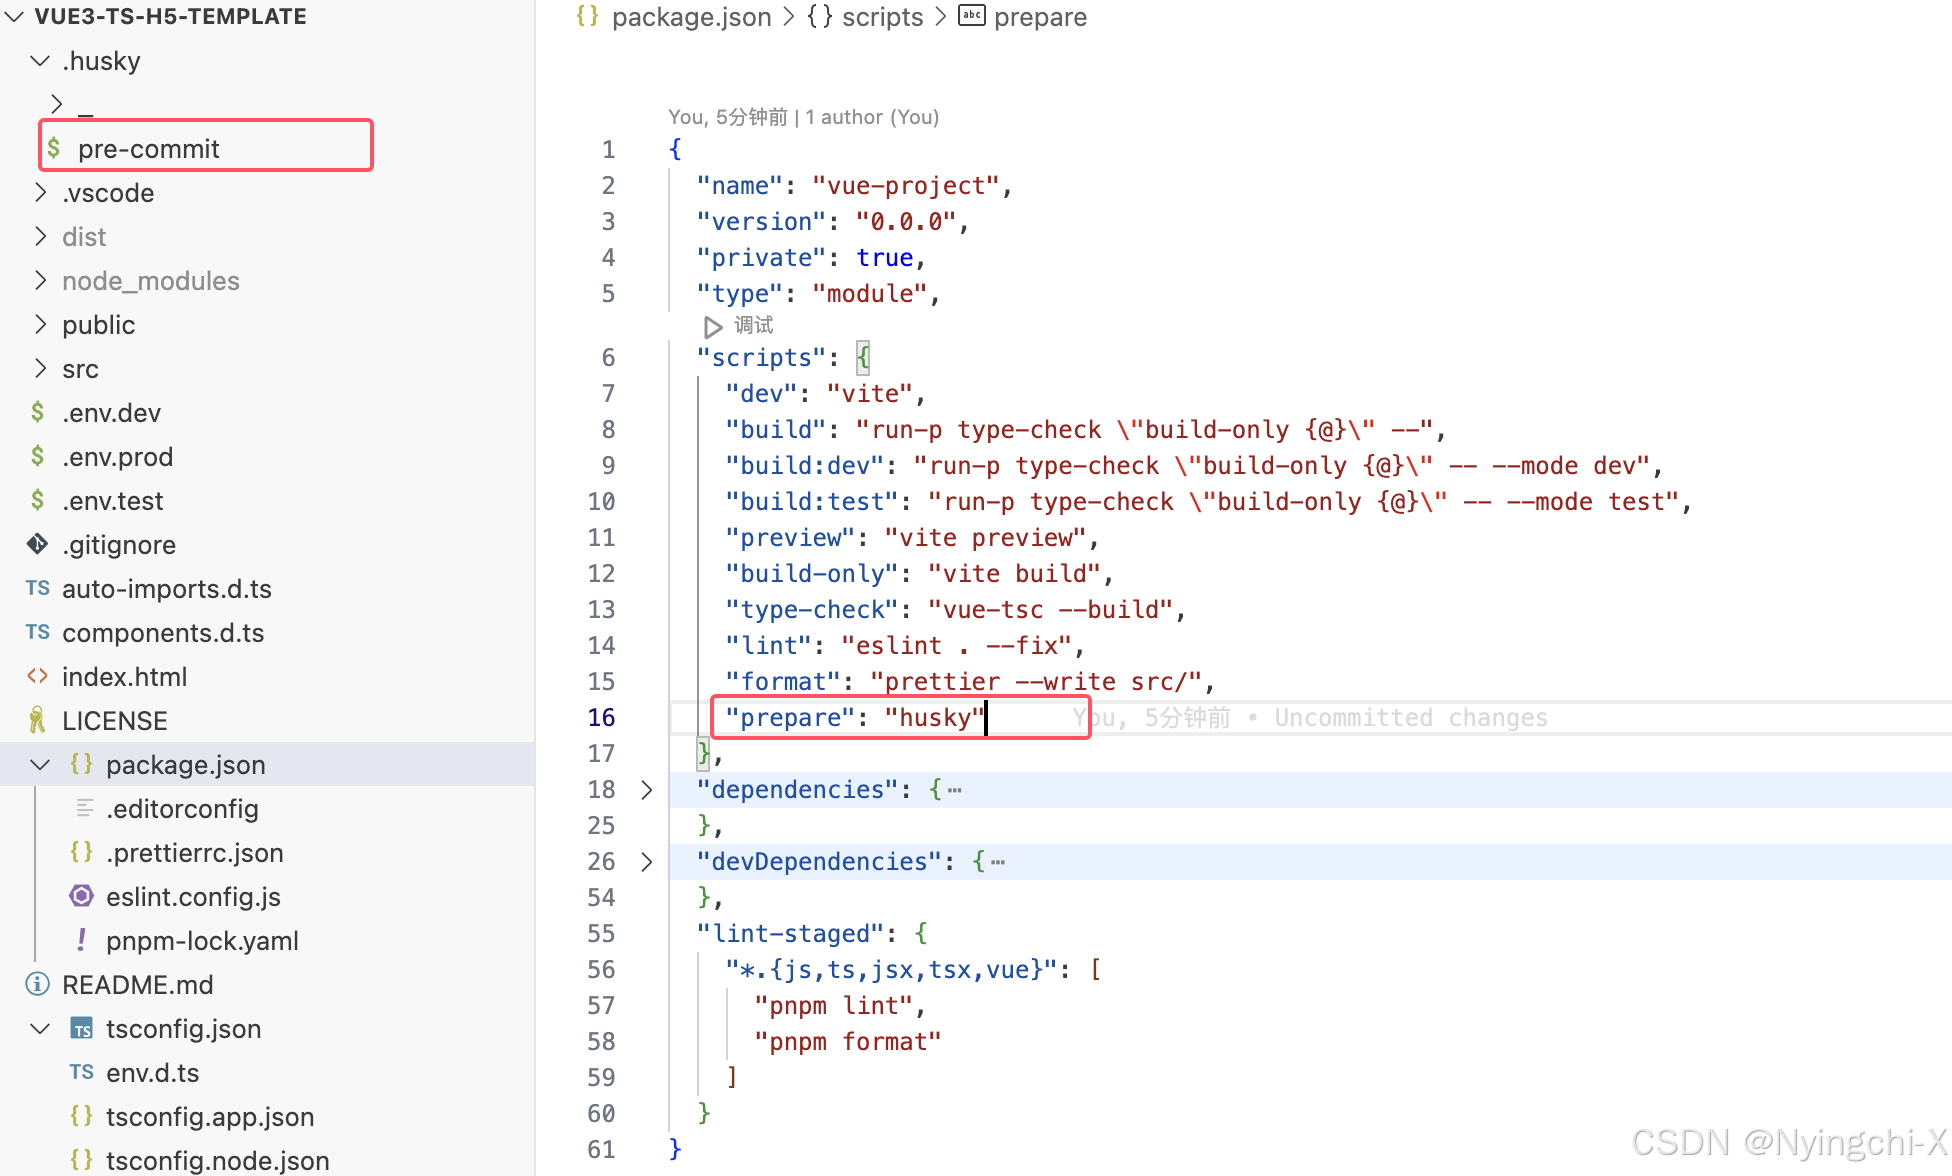The image size is (1952, 1176).
Task: Open tsconfig.app.json in the explorer
Action: pyautogui.click(x=210, y=1116)
